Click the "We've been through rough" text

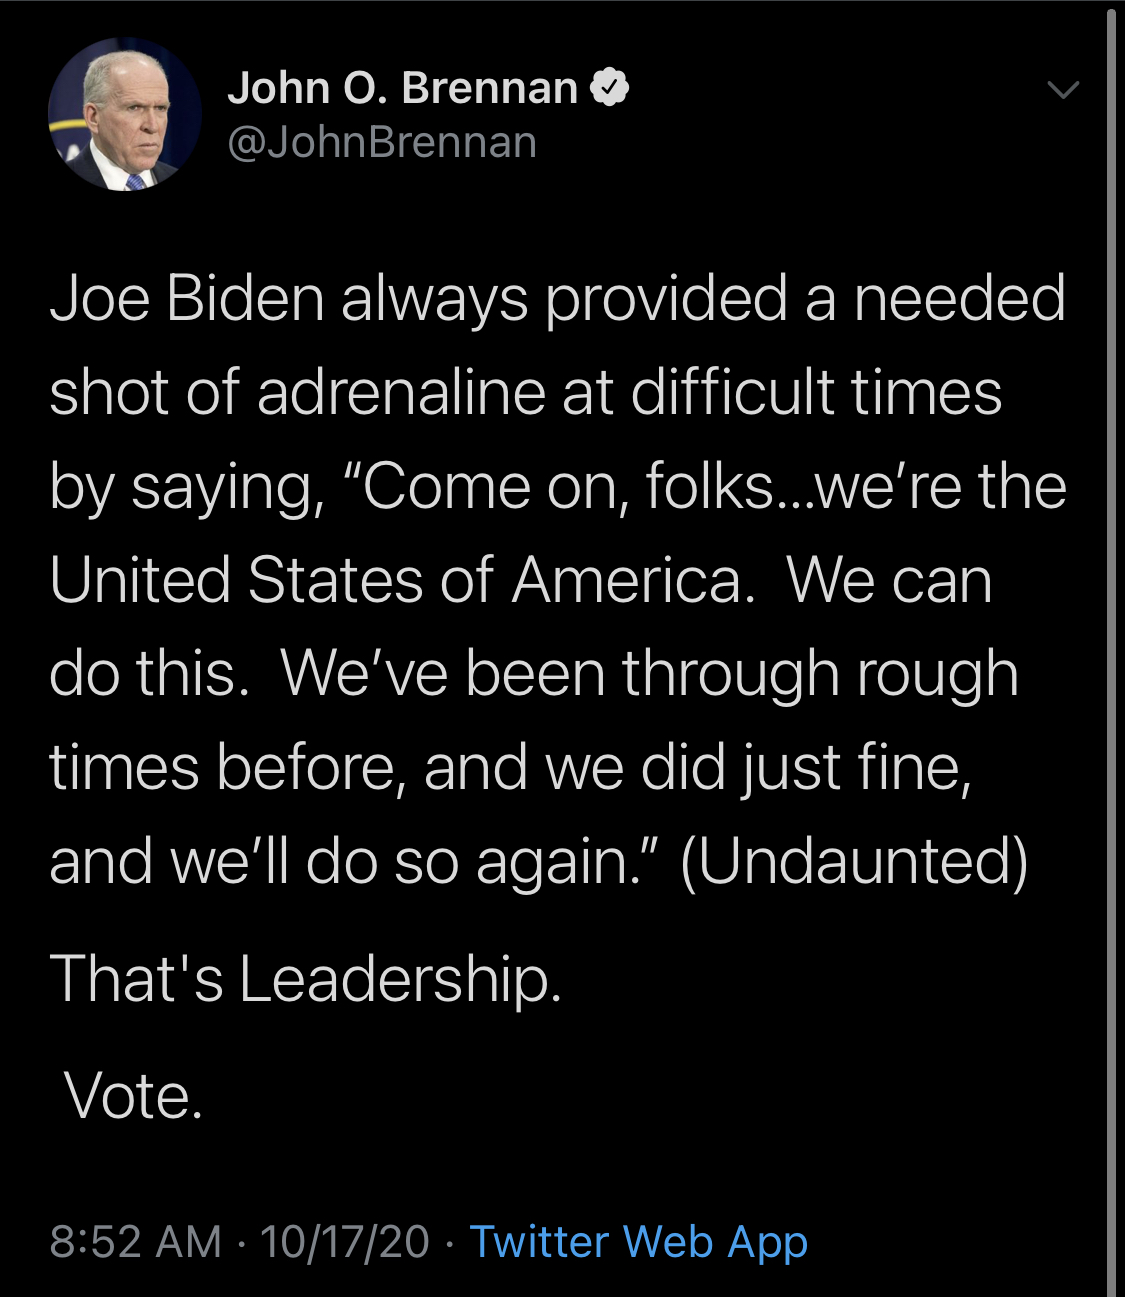[650, 675]
